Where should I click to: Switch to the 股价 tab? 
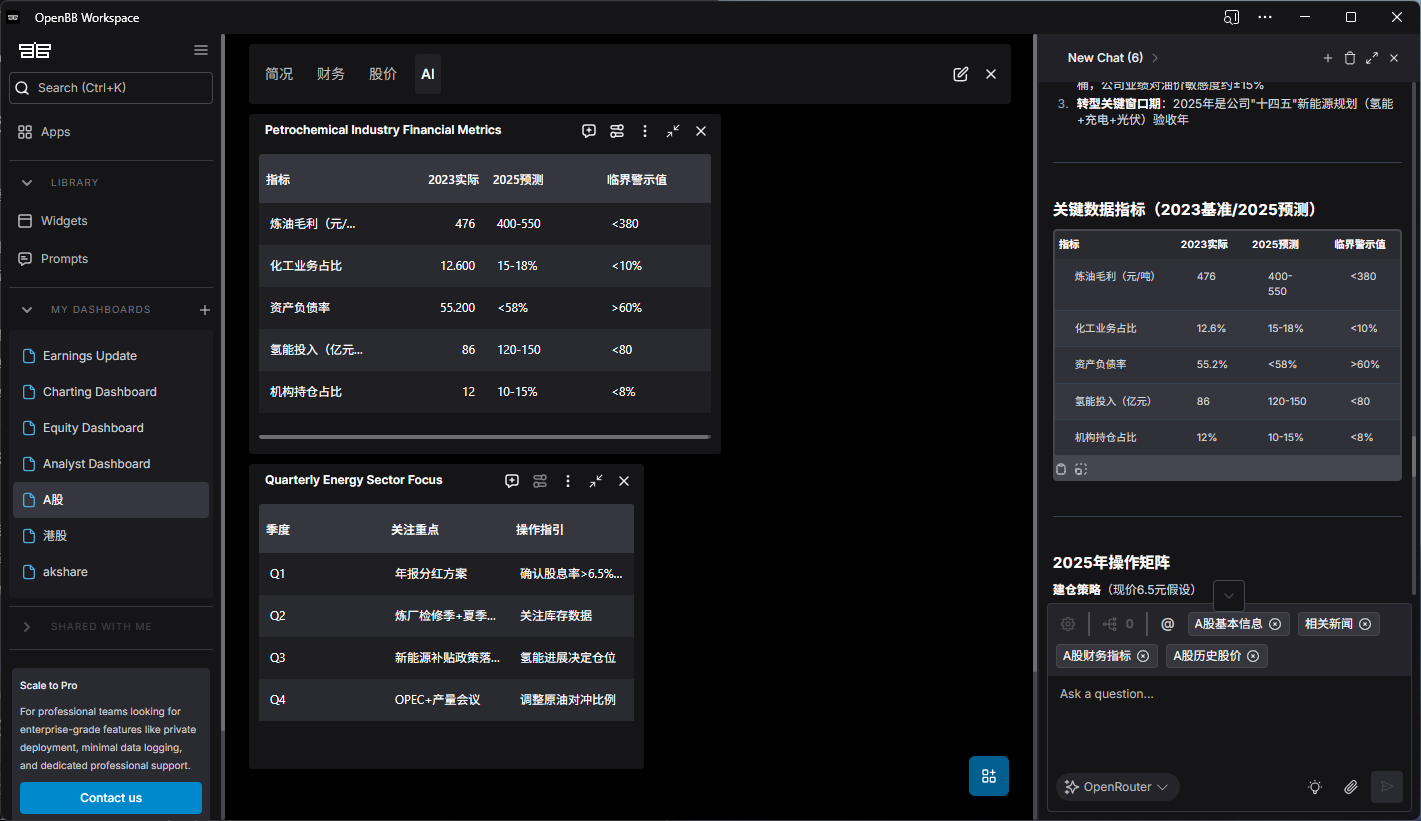click(x=383, y=74)
